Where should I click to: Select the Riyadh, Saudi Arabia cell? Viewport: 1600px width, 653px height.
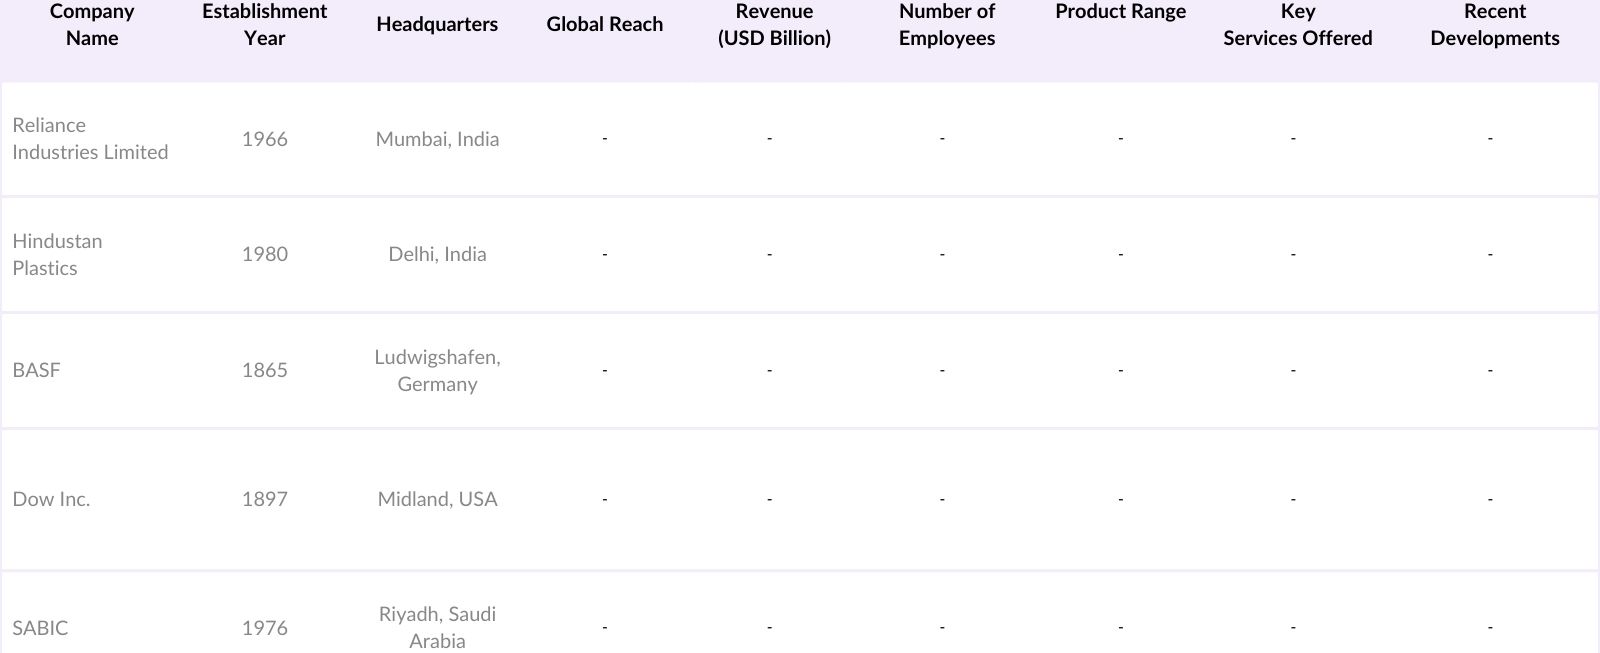coord(437,627)
